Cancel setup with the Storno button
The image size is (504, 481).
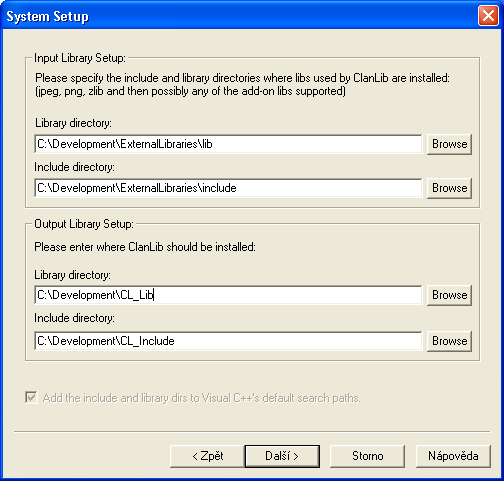click(367, 456)
